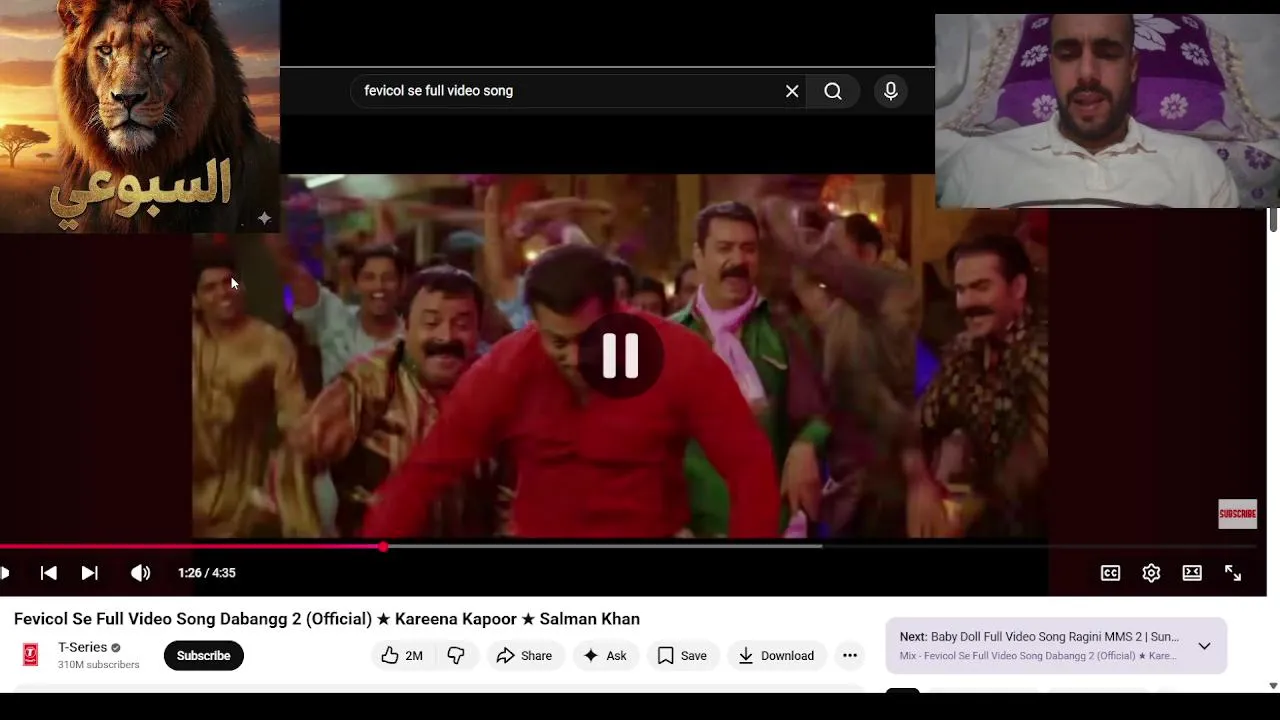This screenshot has height=720, width=1280.
Task: Click the 1:26 / 4:35 time display
Action: [x=207, y=573]
